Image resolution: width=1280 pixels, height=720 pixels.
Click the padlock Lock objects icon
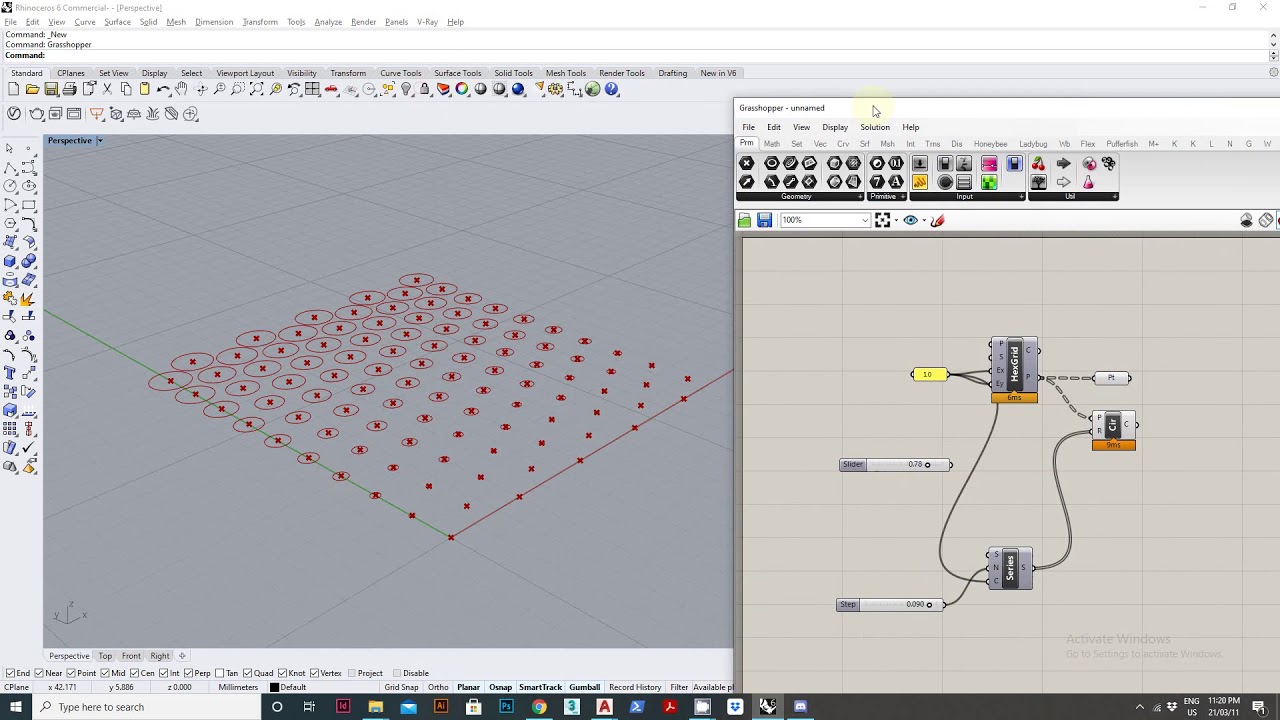[425, 89]
